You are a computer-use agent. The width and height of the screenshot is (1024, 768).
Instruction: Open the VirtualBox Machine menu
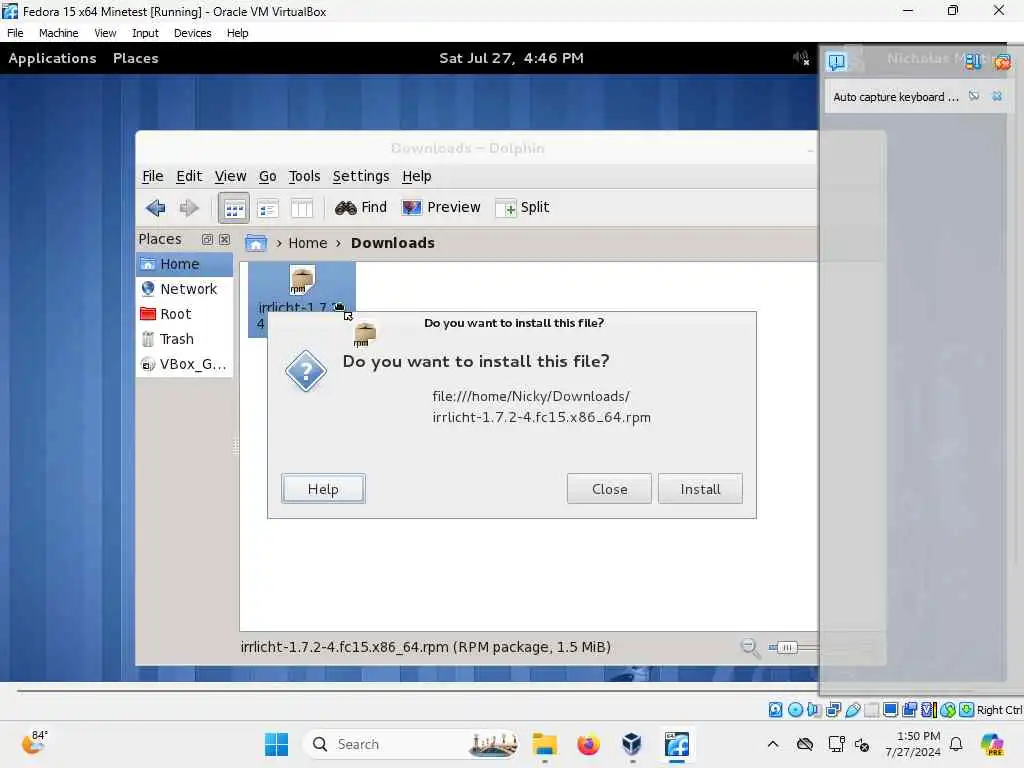tap(58, 33)
